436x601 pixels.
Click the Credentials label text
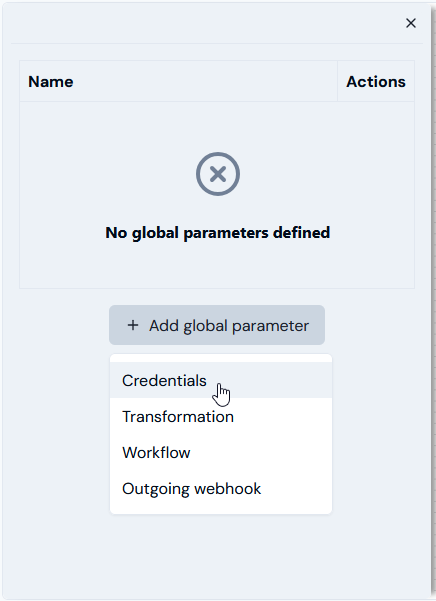click(x=164, y=381)
